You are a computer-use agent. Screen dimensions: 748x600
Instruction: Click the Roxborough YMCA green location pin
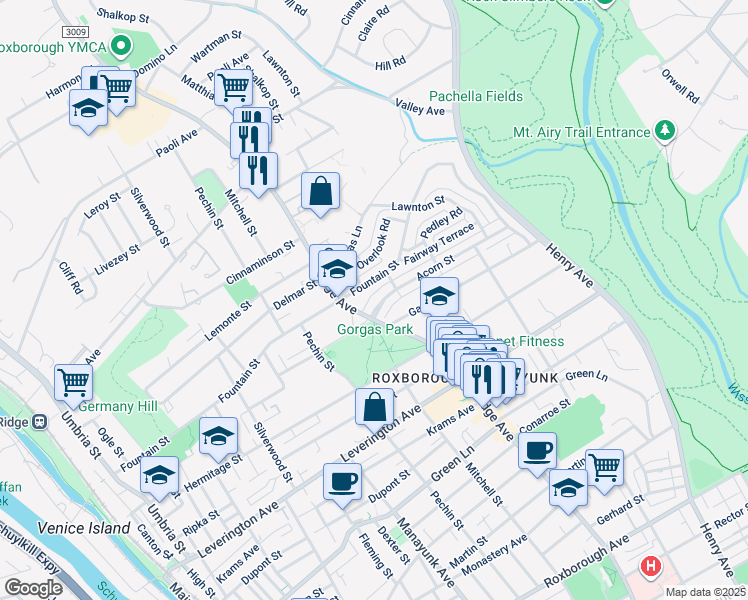point(121,46)
